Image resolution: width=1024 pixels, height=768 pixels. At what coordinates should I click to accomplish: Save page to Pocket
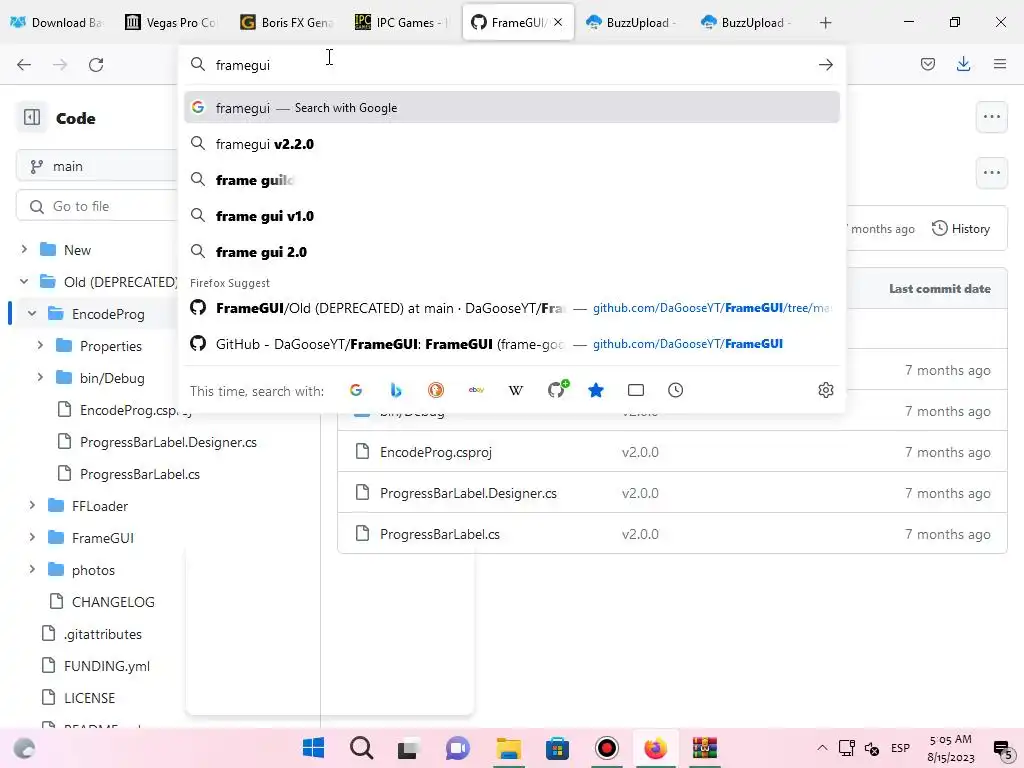click(x=927, y=64)
